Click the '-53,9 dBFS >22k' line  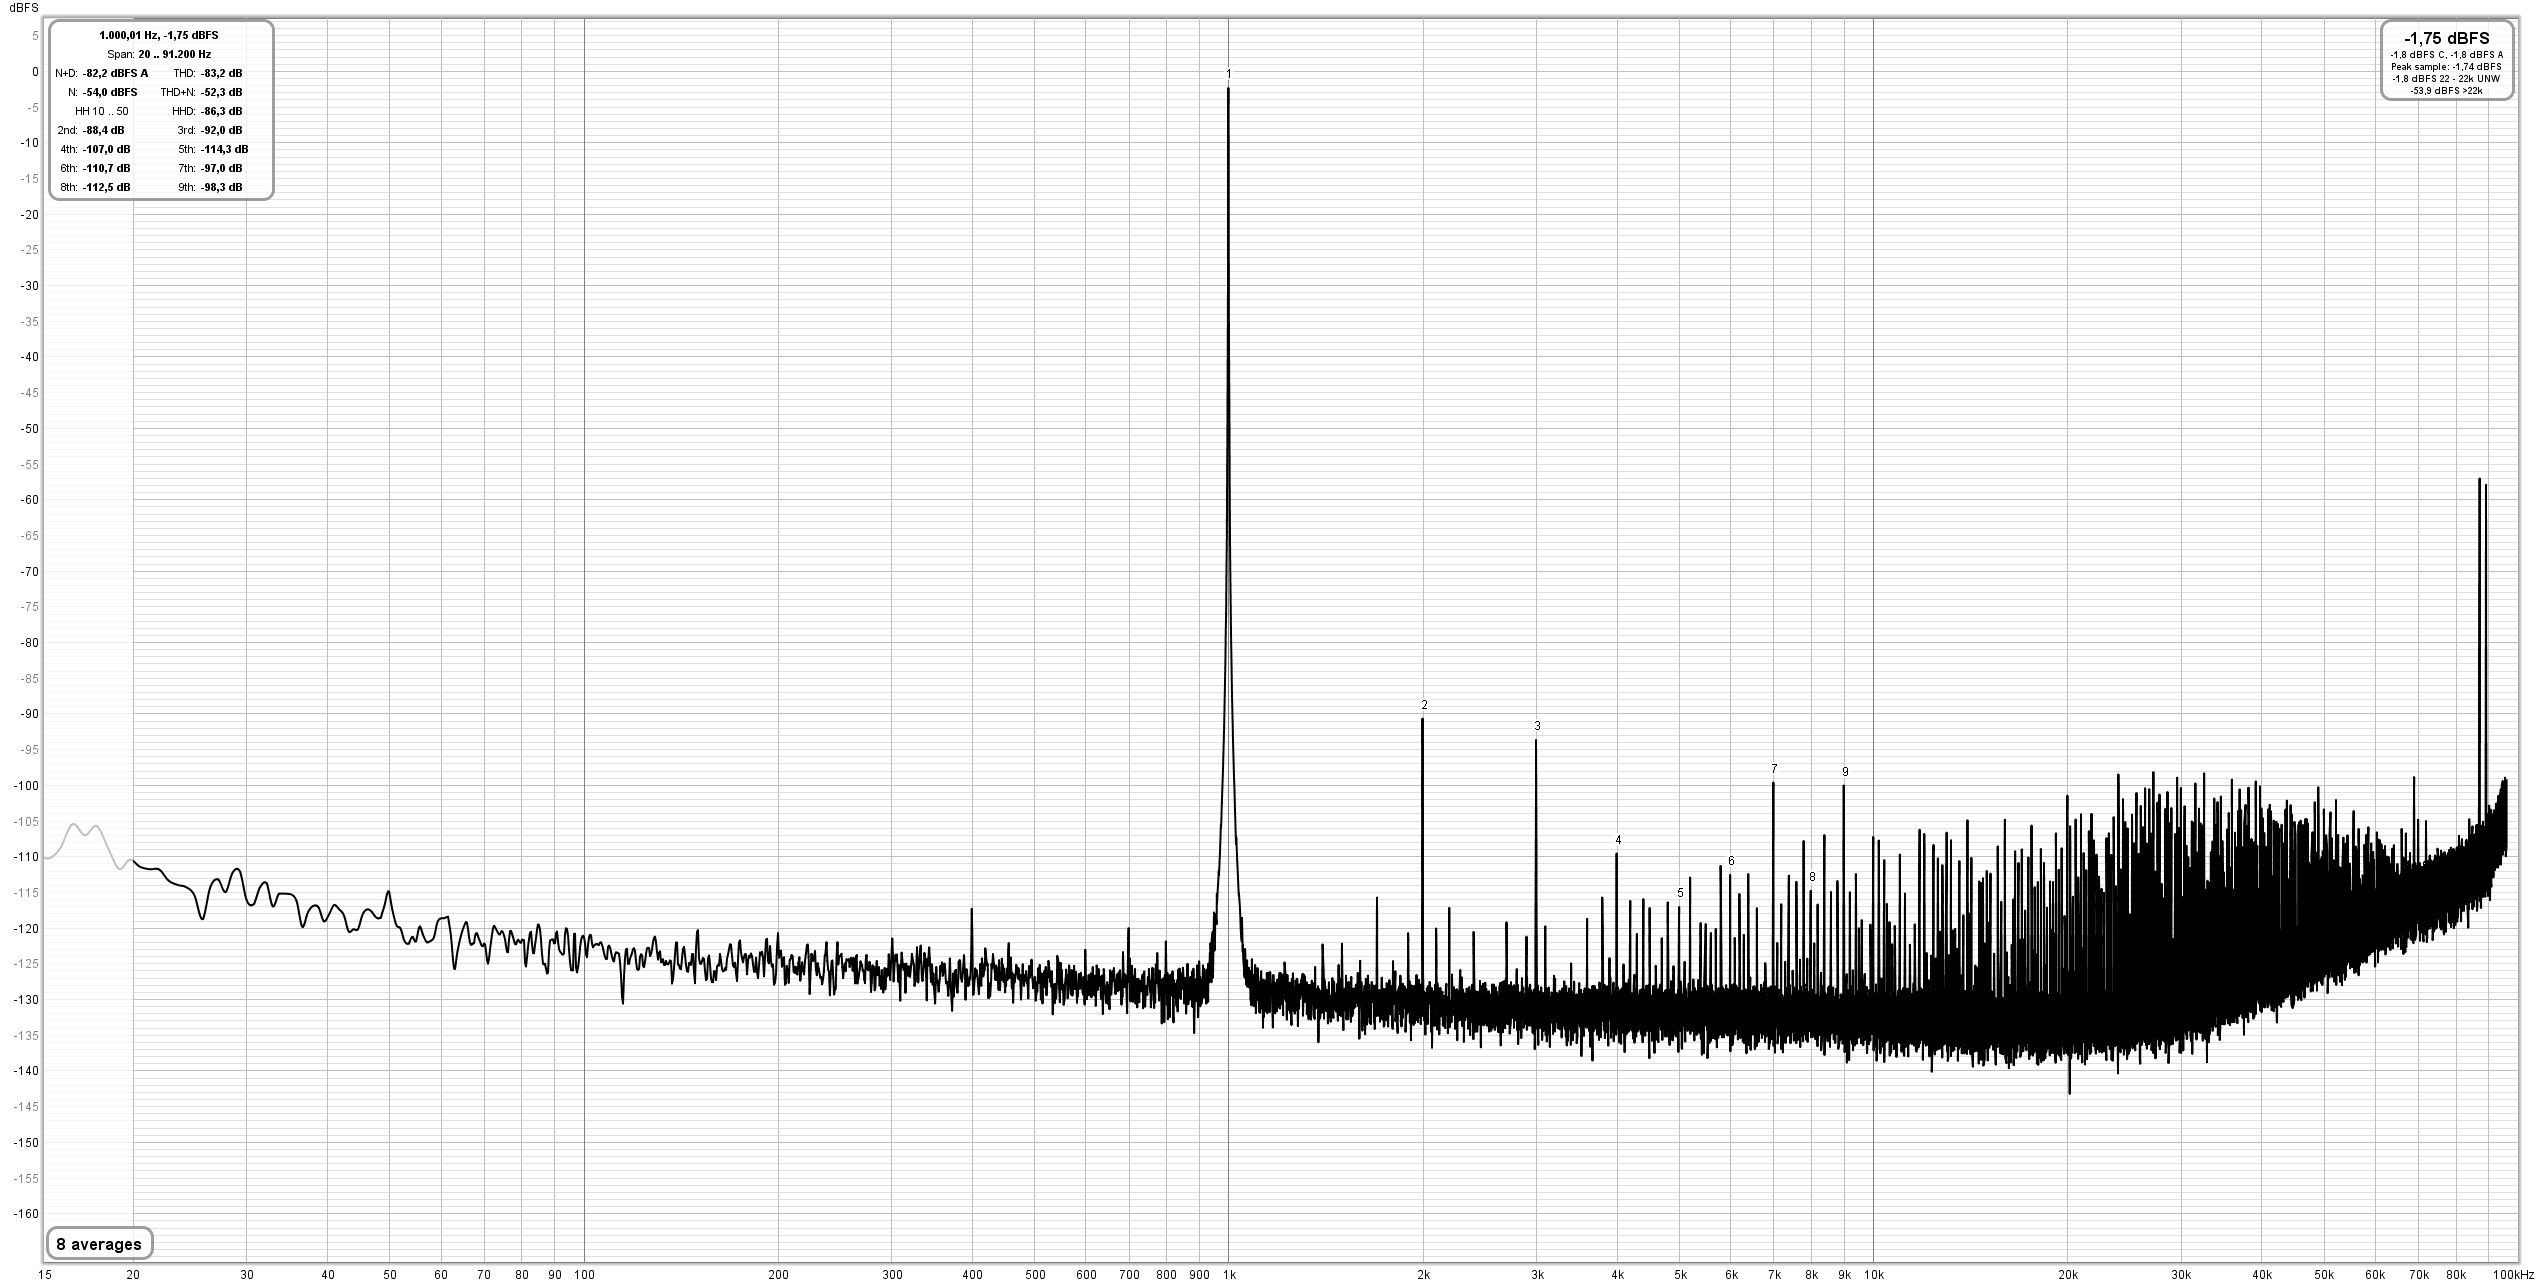point(2446,91)
